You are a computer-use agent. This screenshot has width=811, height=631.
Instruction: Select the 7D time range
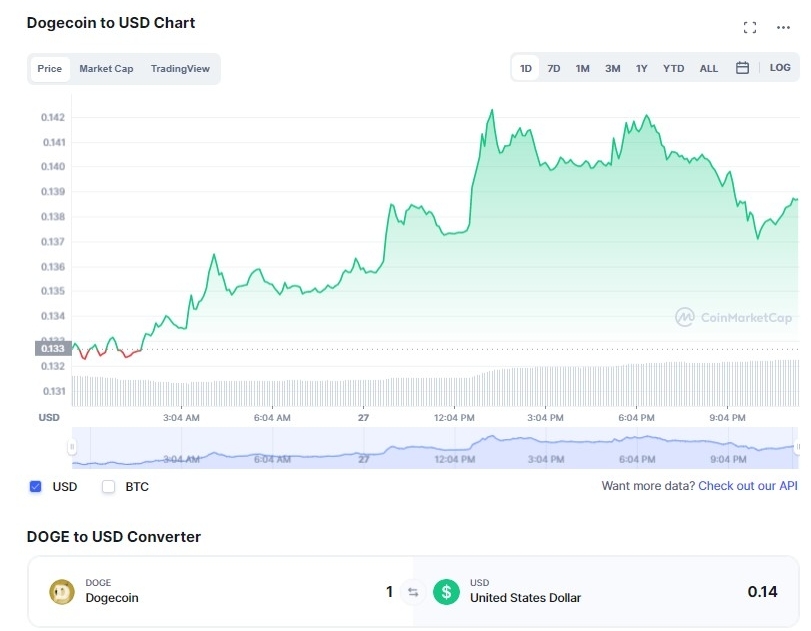click(554, 69)
